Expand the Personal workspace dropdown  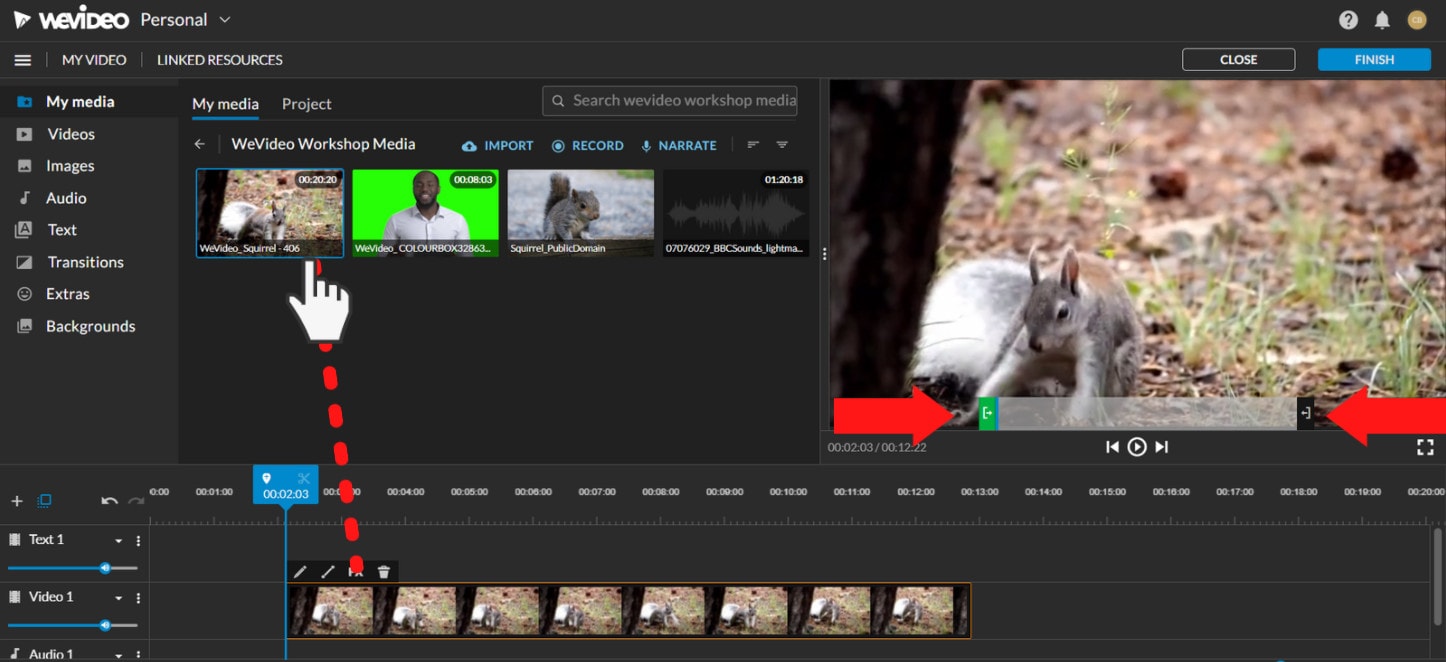[225, 20]
